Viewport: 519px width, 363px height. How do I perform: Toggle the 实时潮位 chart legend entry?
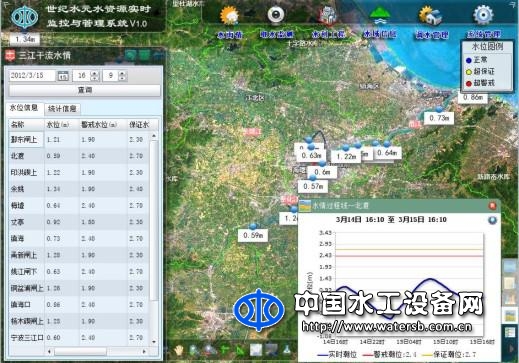pos(337,355)
